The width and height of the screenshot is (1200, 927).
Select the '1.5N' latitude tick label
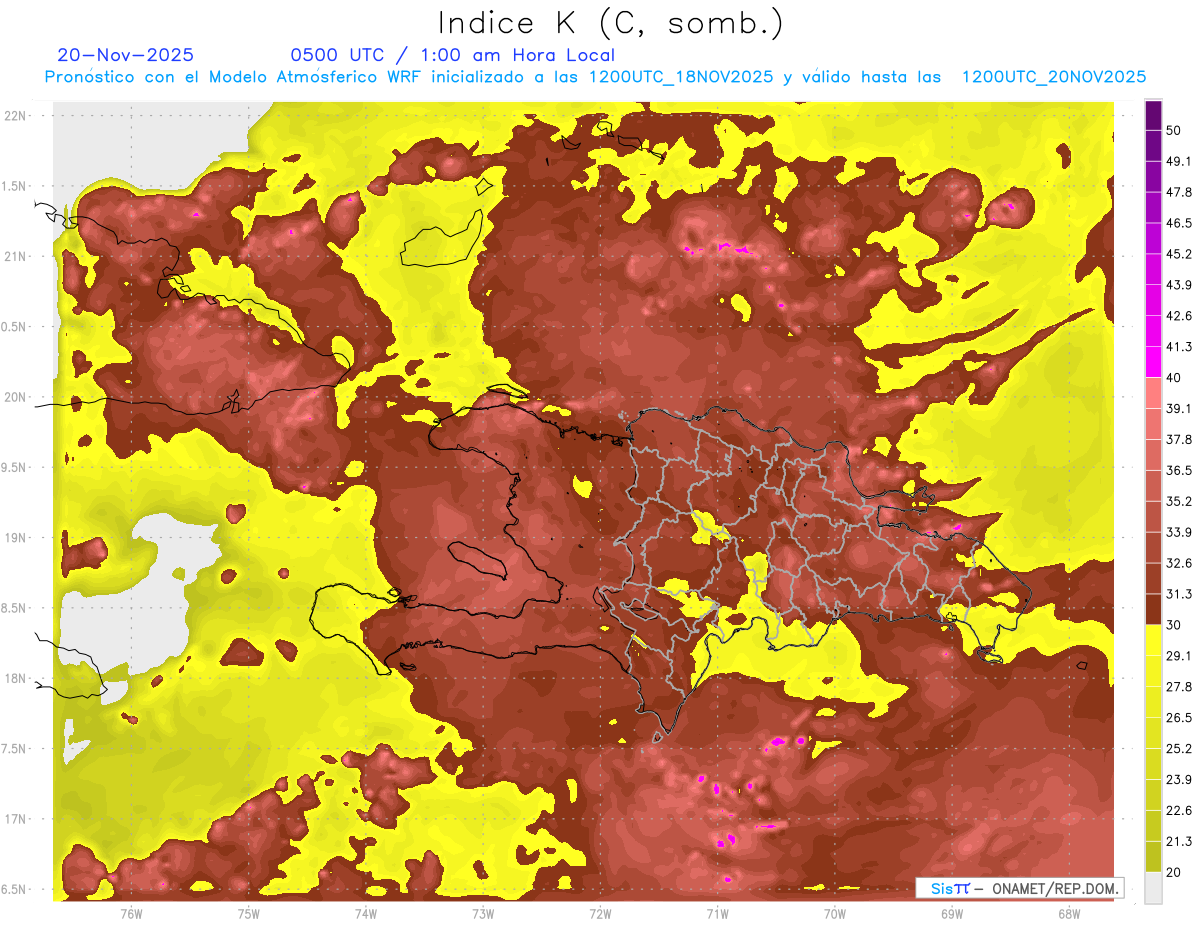point(13,186)
